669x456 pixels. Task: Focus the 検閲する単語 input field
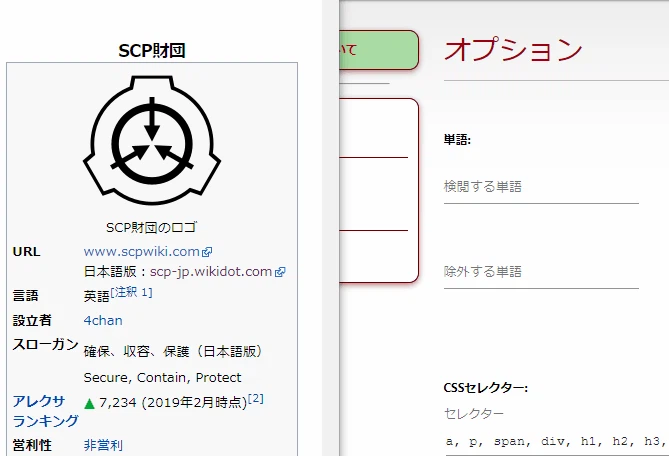[541, 187]
